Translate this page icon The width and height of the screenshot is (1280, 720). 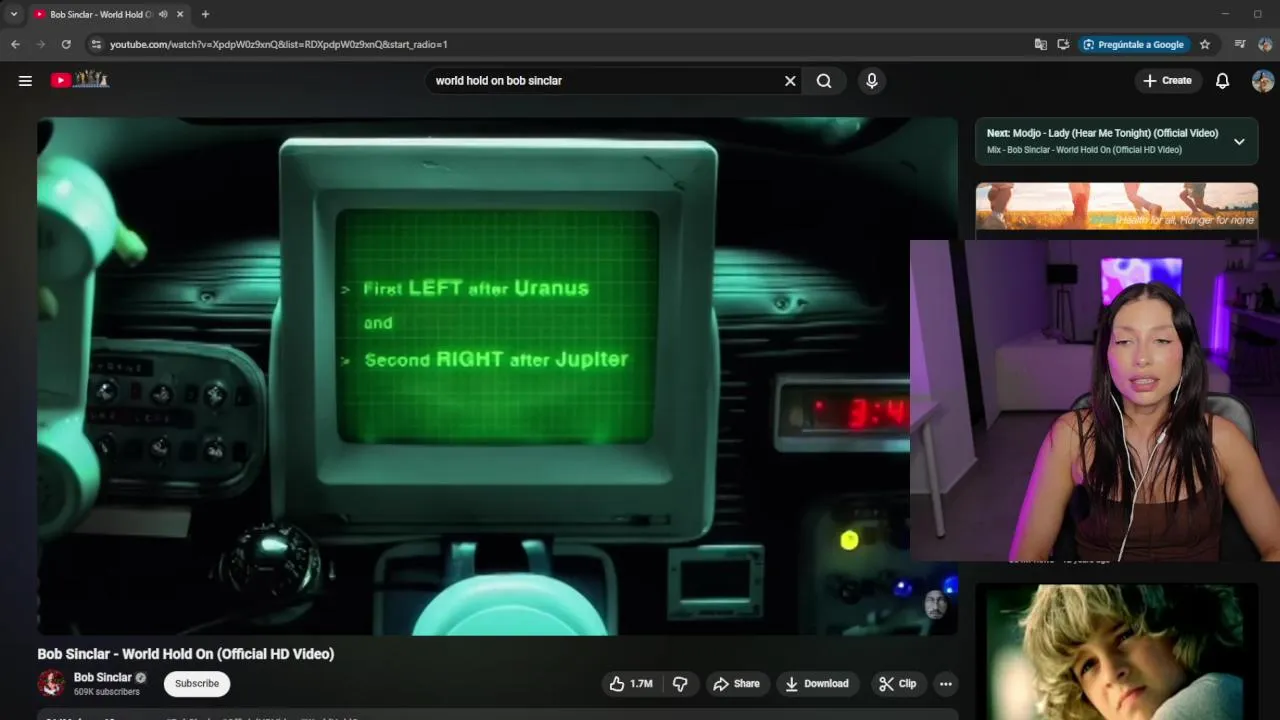pyautogui.click(x=1041, y=44)
